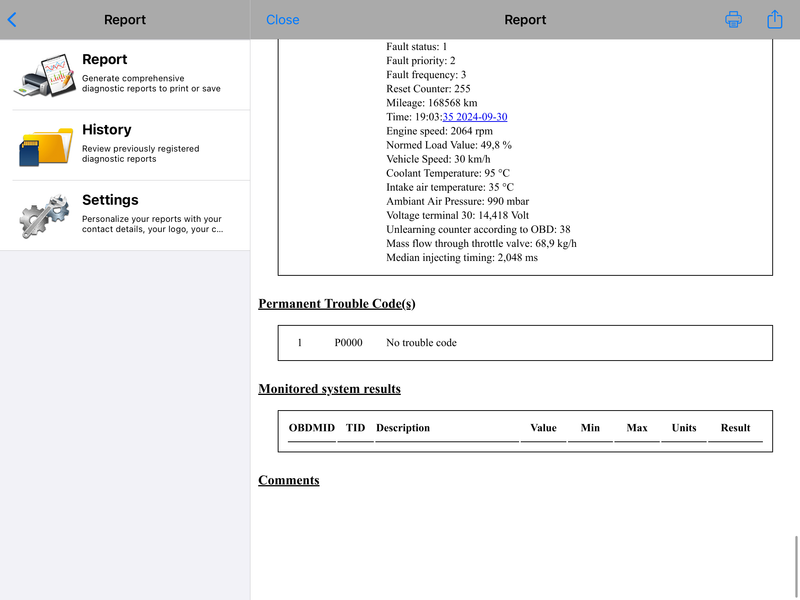Click the vertical scrollbar indicator
Screen dimensions: 800x600
coord(796,567)
